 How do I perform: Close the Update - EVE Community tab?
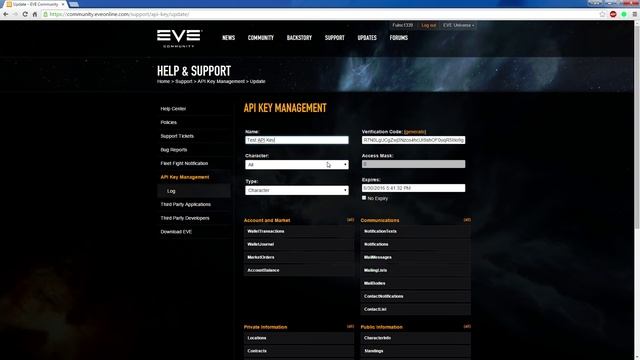(x=63, y=4)
